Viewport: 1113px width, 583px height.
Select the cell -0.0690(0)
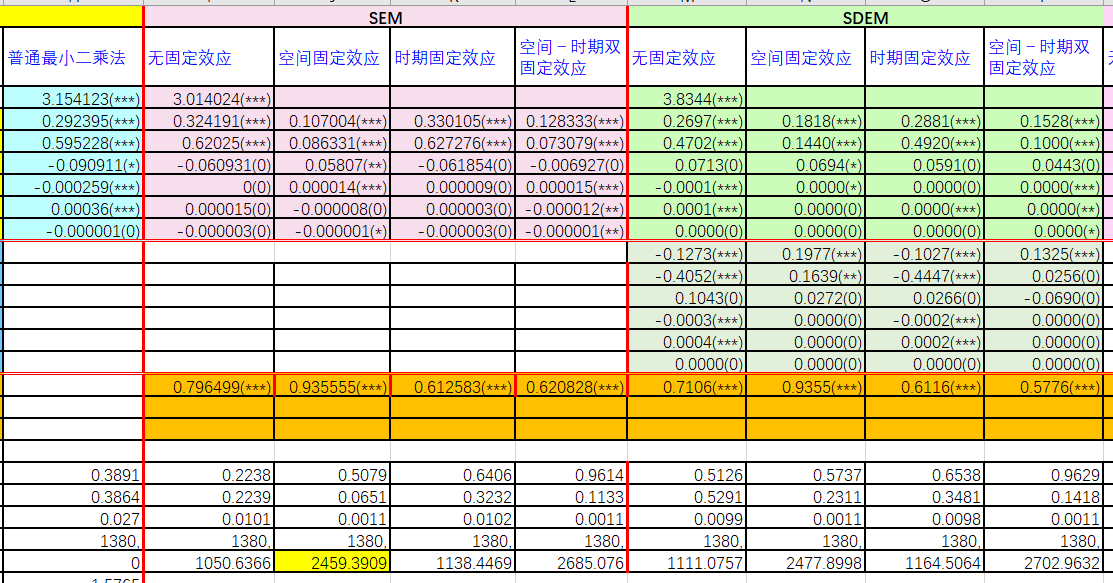1043,298
